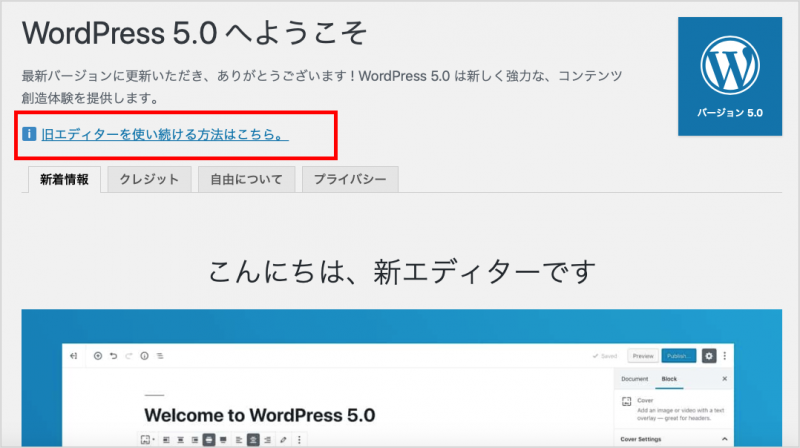Image resolution: width=800 pixels, height=448 pixels.
Task: Click the 'Saved' status in the editor preview
Action: (605, 356)
